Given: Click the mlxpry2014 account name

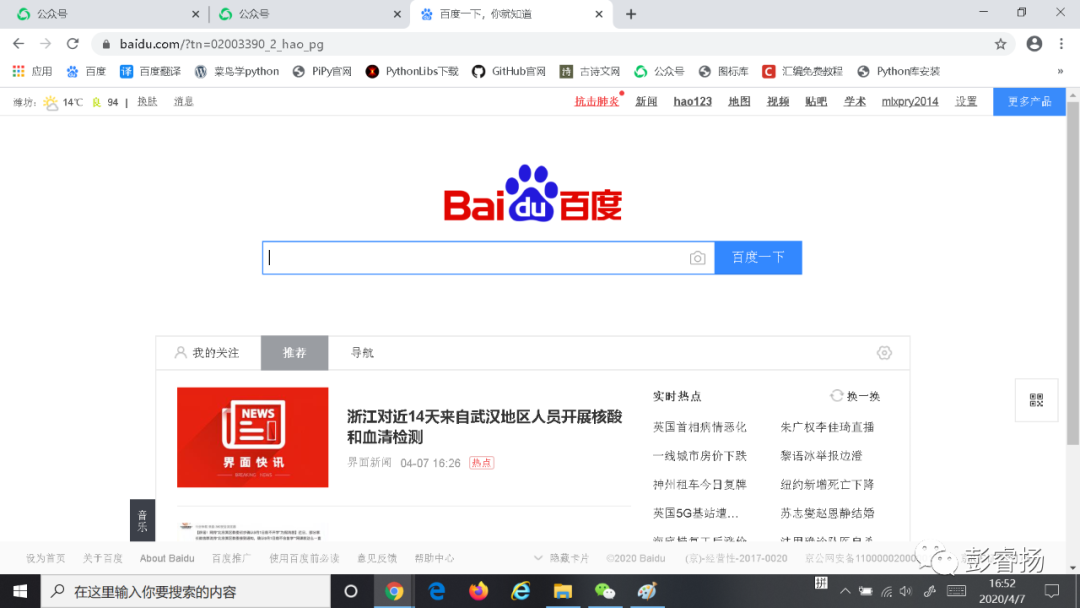Looking at the screenshot, I should (x=910, y=101).
